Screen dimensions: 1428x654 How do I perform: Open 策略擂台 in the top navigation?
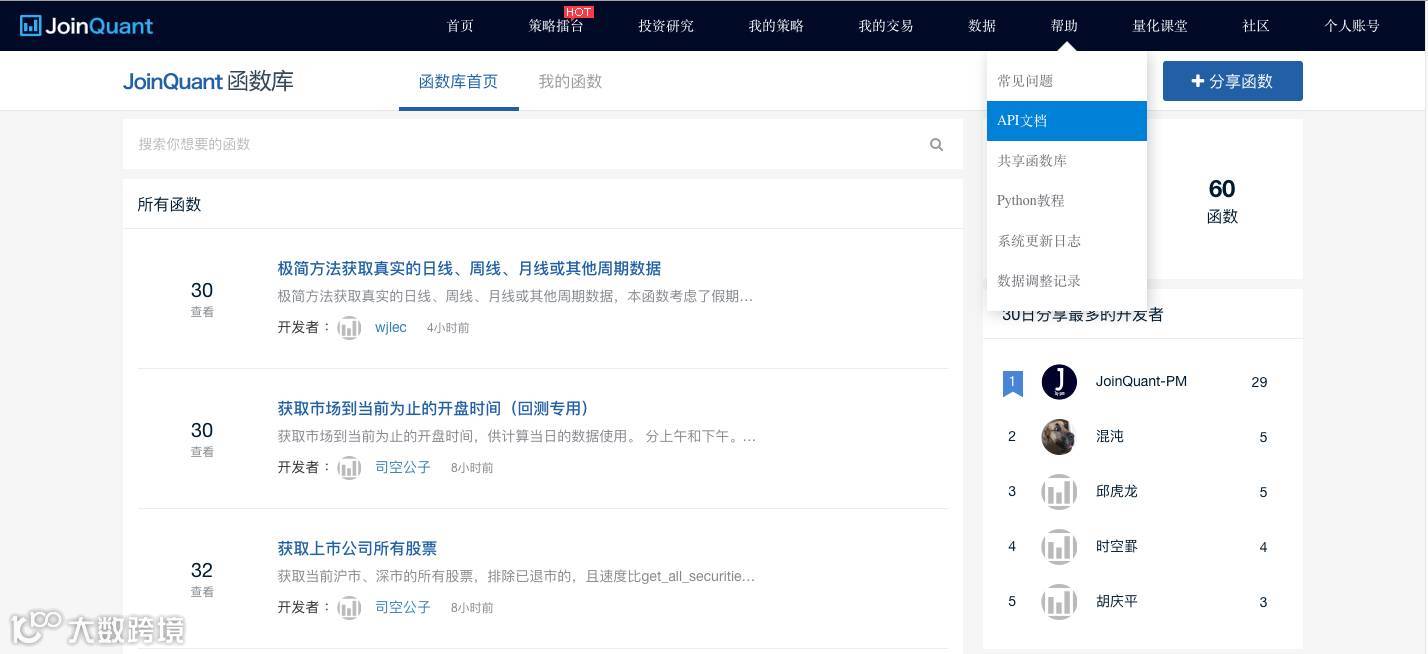pos(556,26)
